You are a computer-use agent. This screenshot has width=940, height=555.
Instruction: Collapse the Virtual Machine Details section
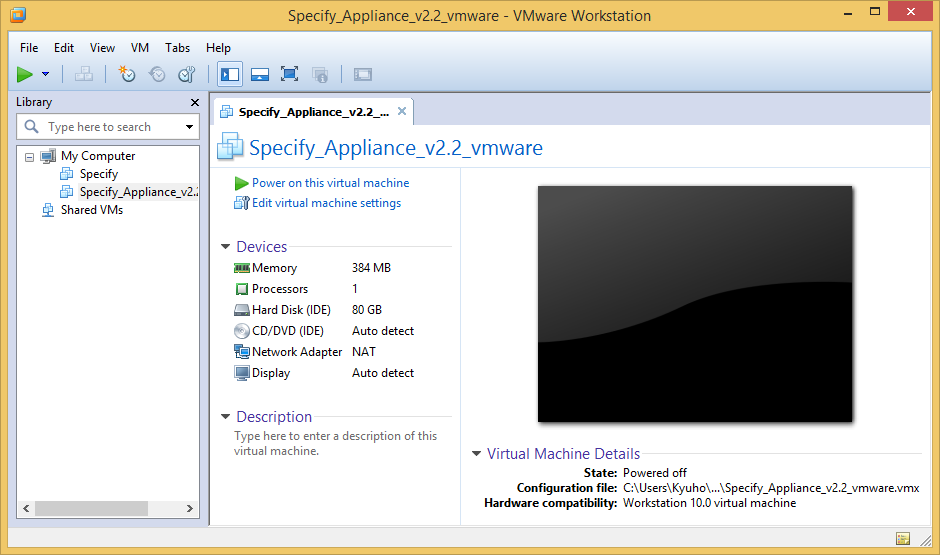[476, 454]
